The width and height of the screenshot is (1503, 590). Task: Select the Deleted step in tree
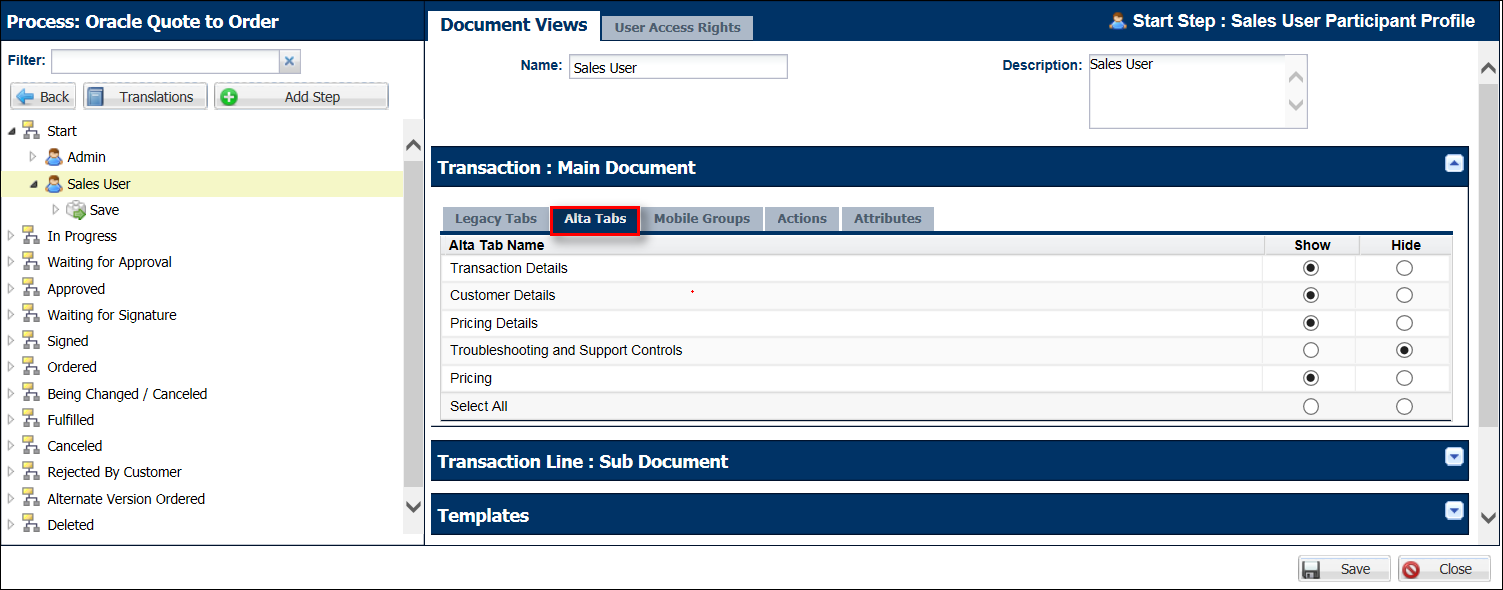(70, 525)
